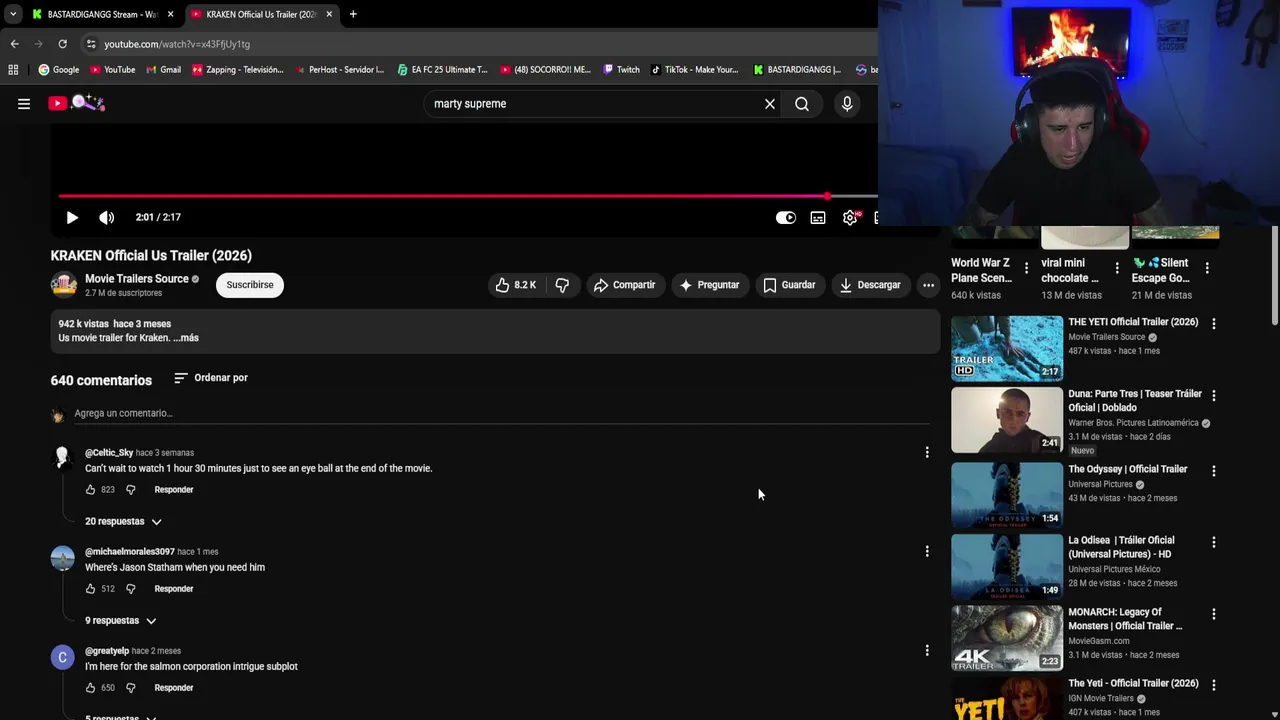Open options for La Odisea tráiler
The height and width of the screenshot is (720, 1280).
click(1214, 542)
